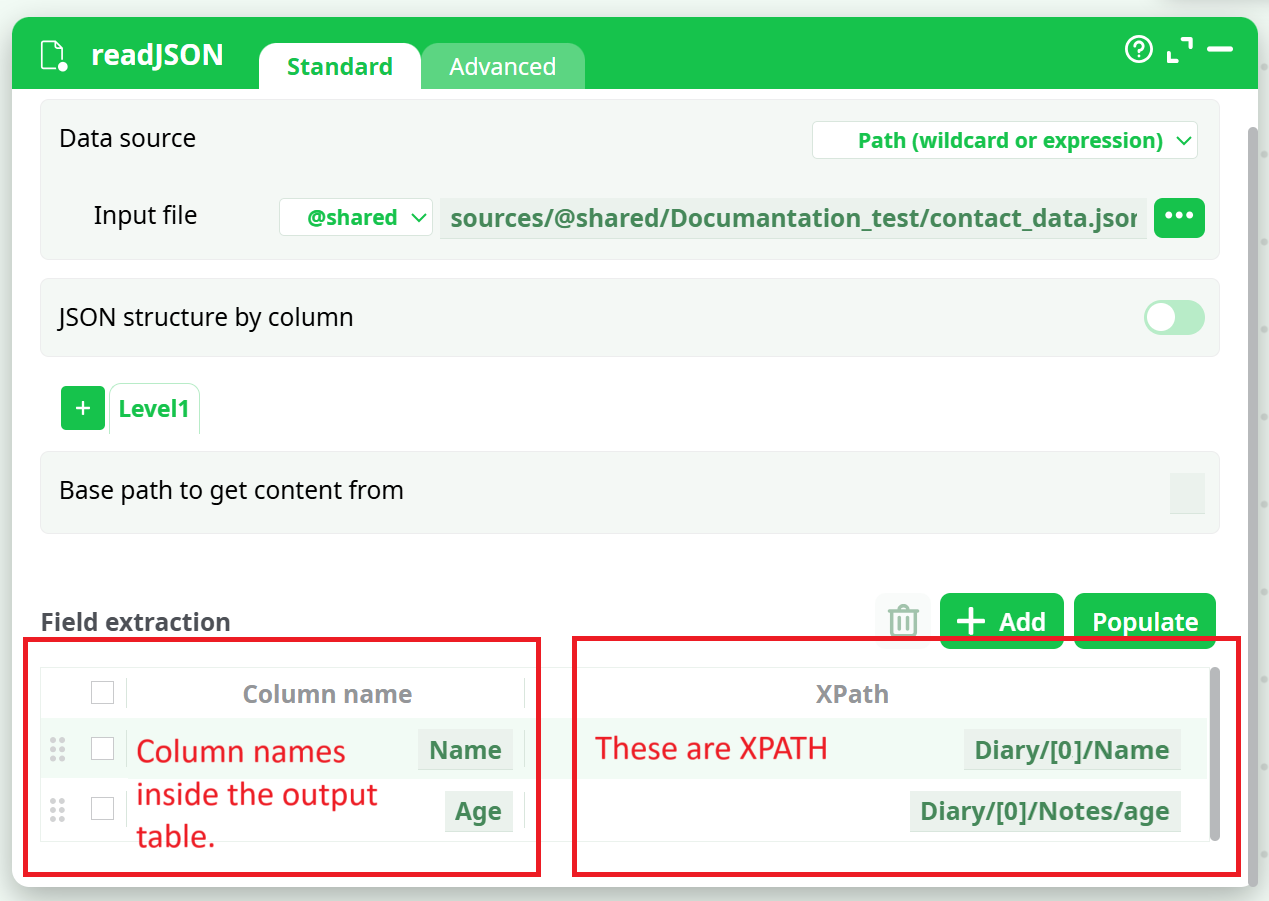Switch to the Advanced tab
Viewport: 1269px width, 901px height.
[502, 67]
